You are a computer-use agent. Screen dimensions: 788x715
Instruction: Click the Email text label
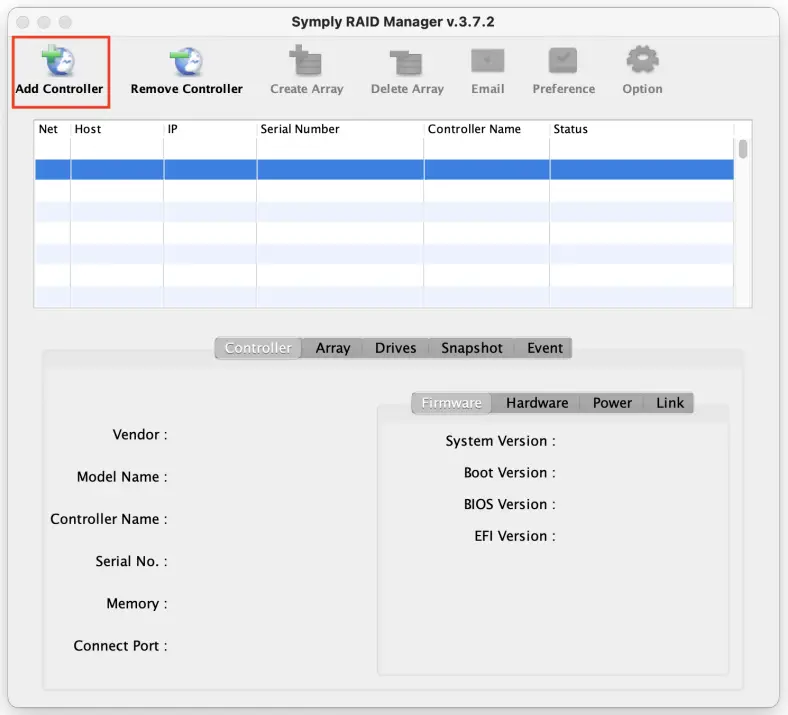click(487, 88)
